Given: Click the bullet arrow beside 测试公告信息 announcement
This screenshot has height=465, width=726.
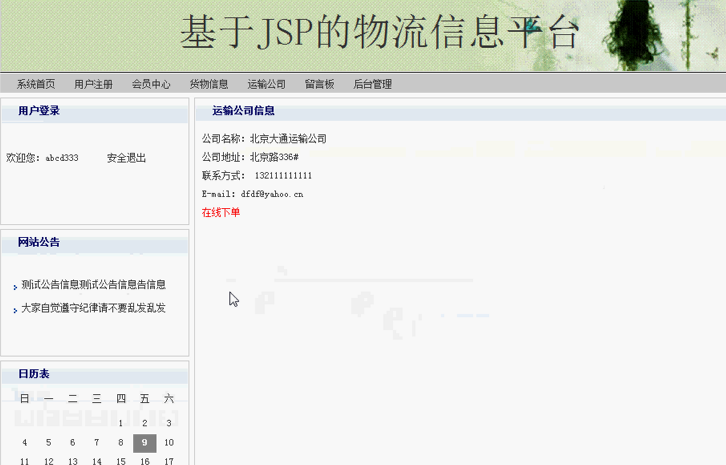Looking at the screenshot, I should click(x=15, y=287).
